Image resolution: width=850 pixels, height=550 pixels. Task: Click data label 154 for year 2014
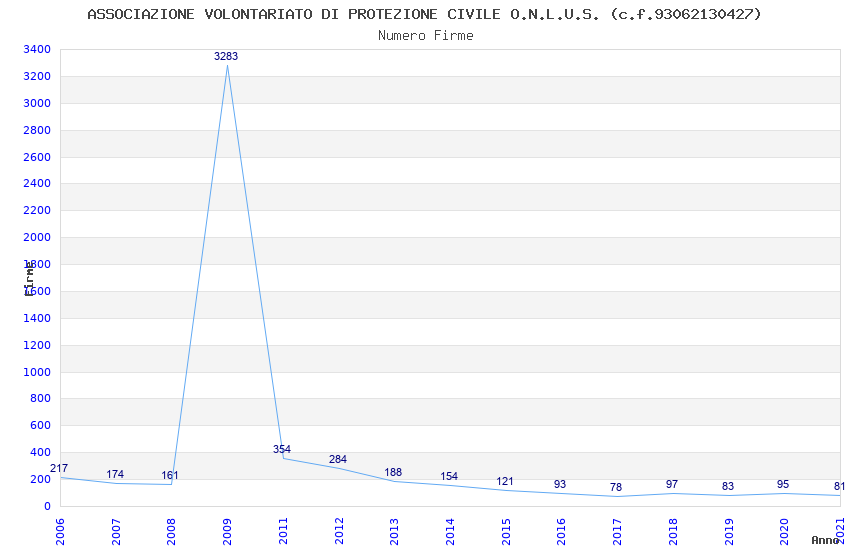pyautogui.click(x=449, y=476)
